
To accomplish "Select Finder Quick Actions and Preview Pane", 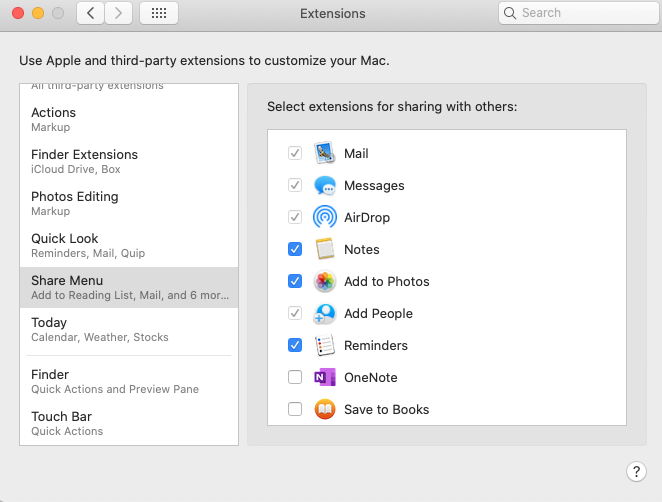I will pos(129,381).
